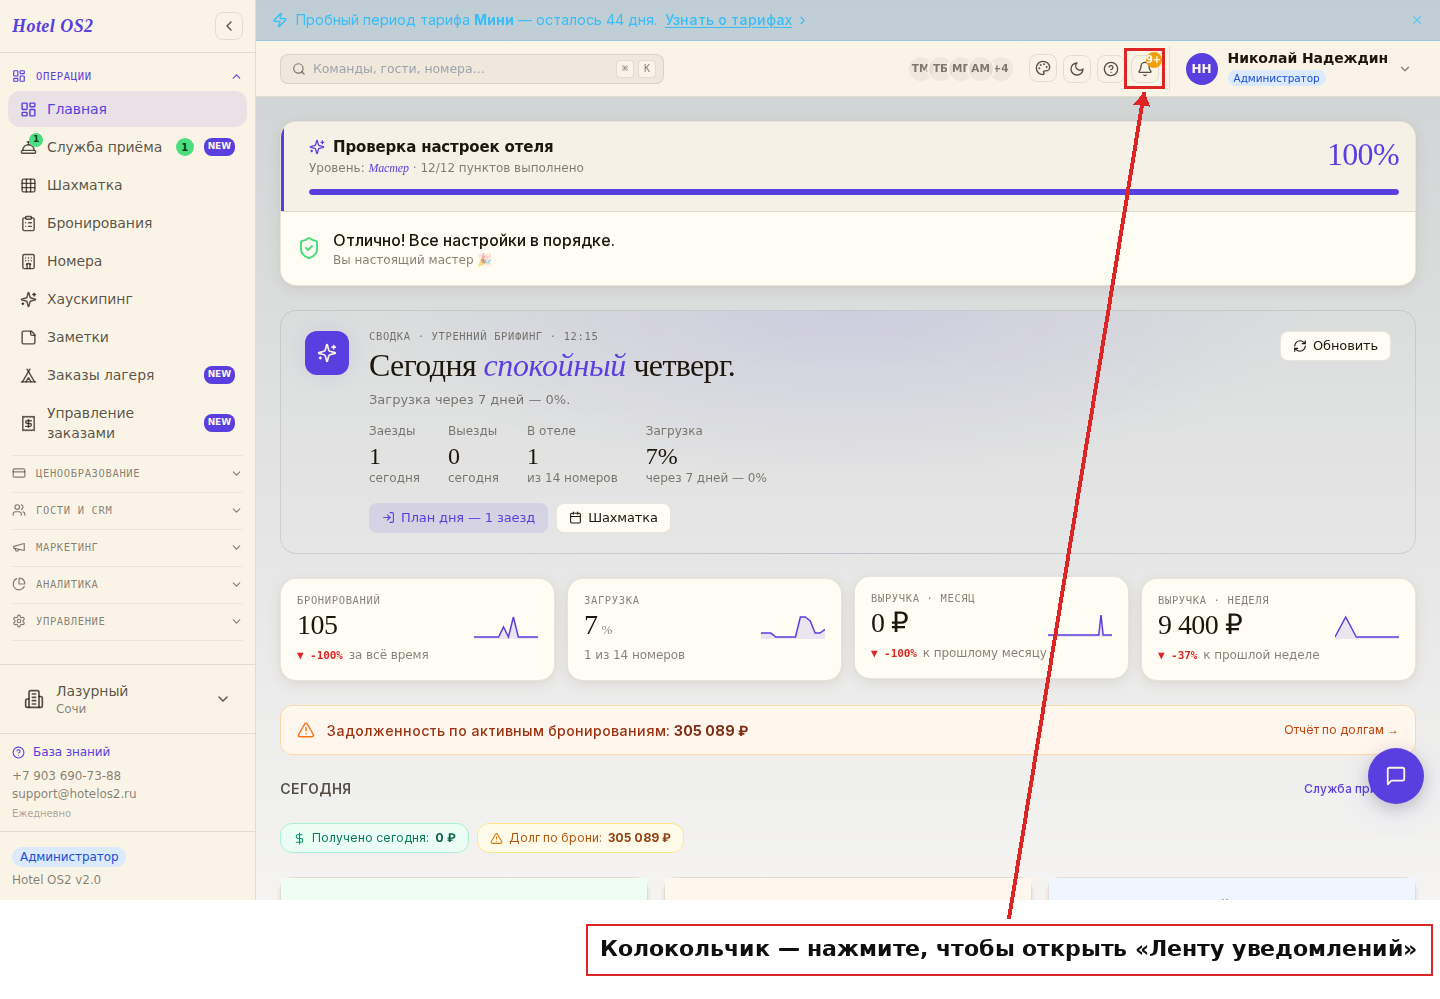Open help question mark icon
The height and width of the screenshot is (999, 1440).
1111,69
